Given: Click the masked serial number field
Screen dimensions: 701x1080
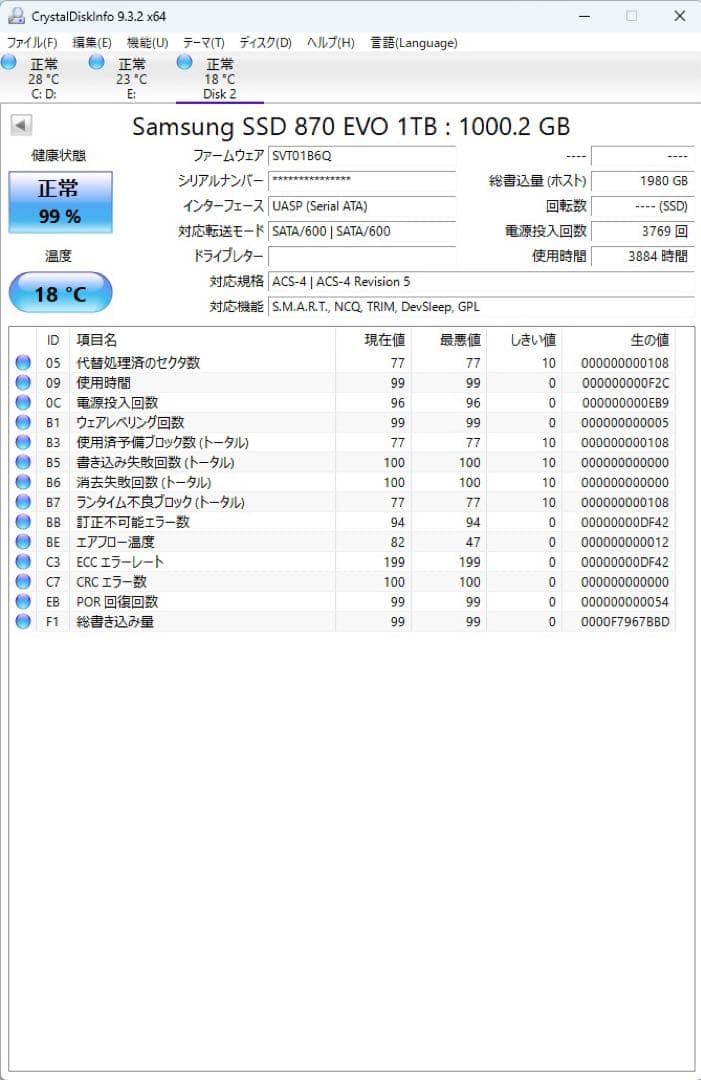Looking at the screenshot, I should tap(362, 181).
